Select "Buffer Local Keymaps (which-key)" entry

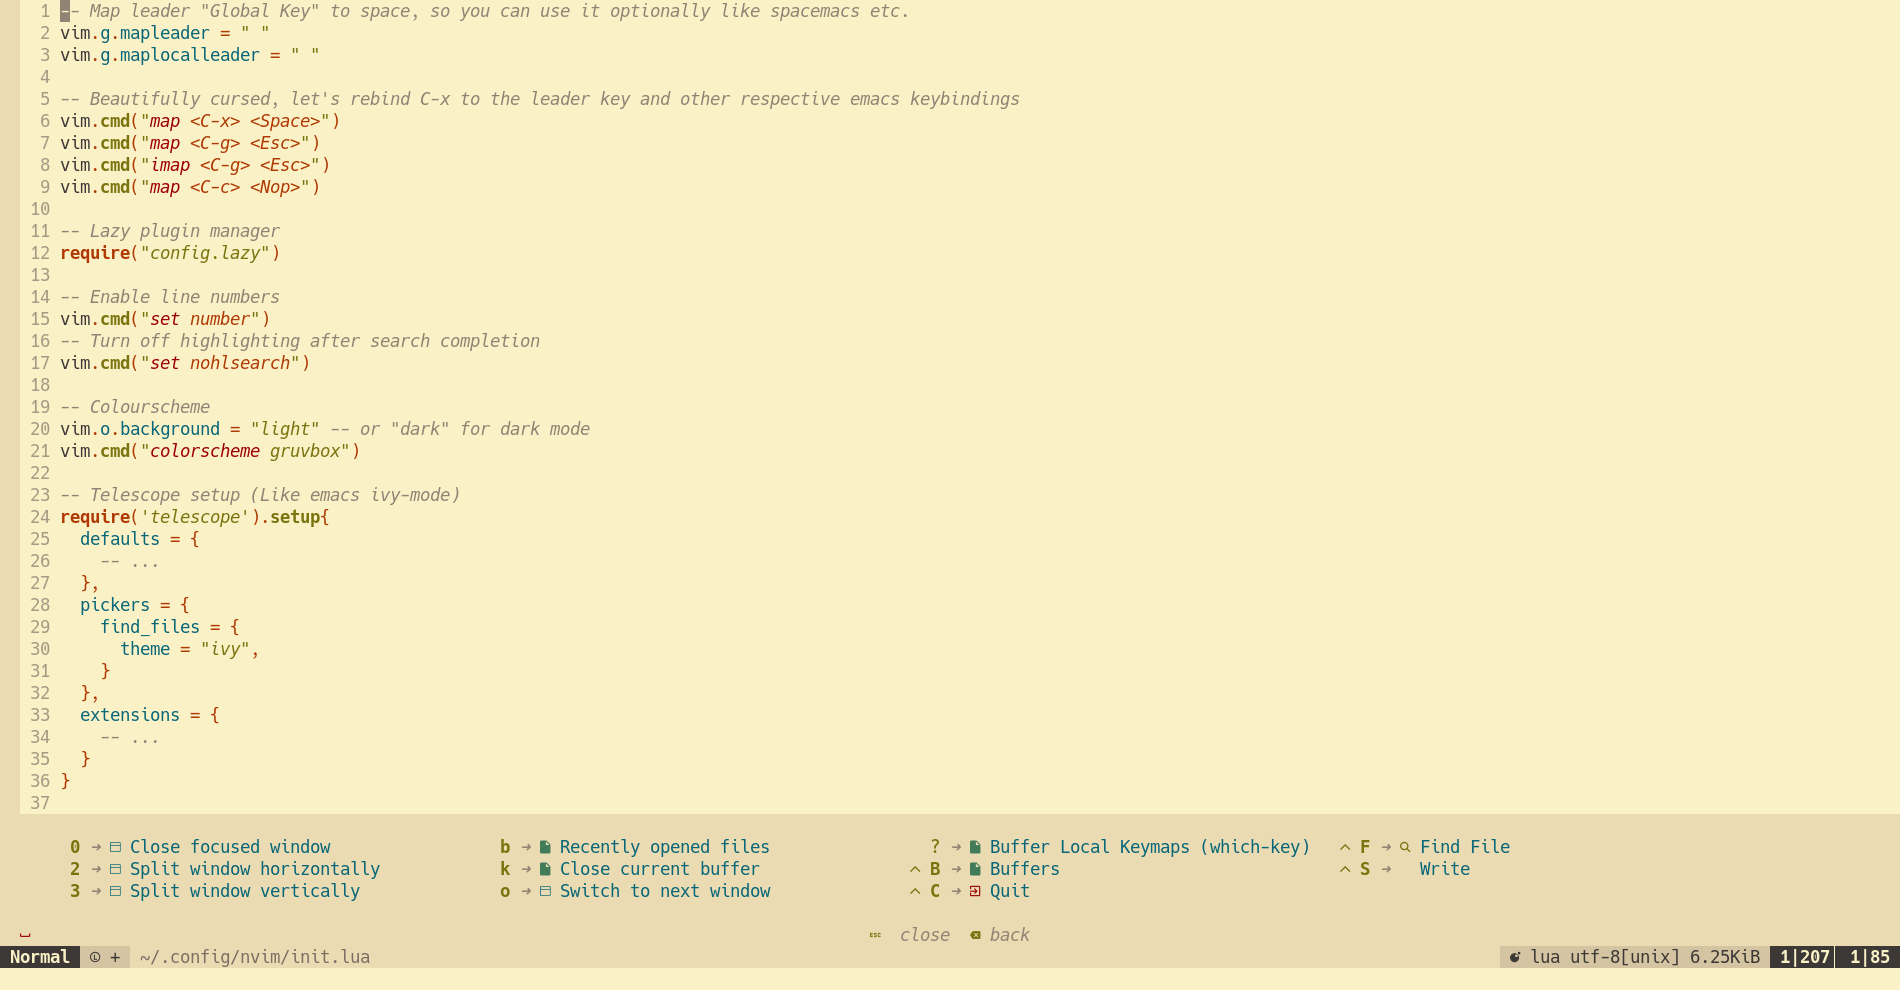click(1150, 847)
